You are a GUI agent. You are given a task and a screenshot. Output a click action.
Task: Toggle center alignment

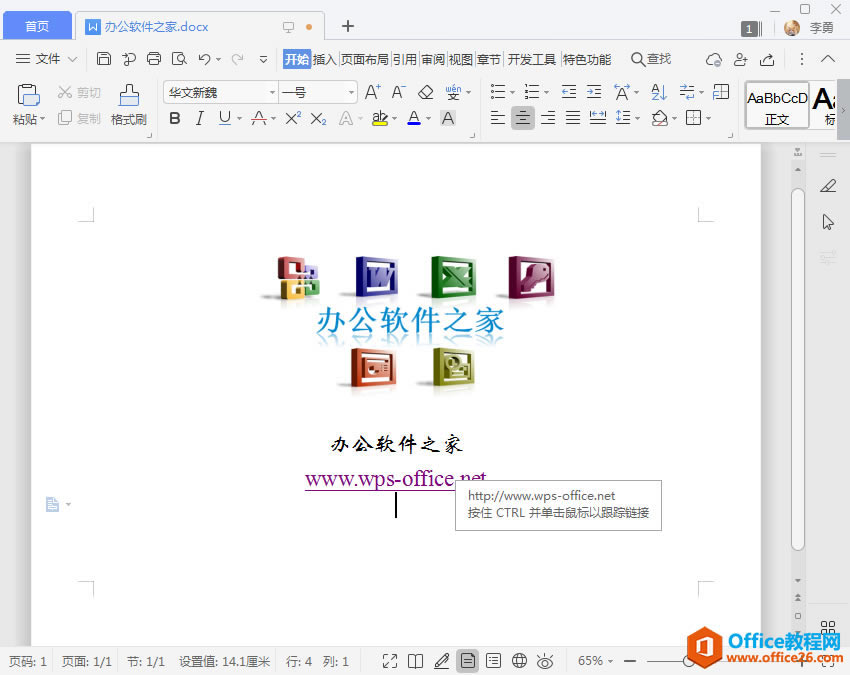click(x=523, y=118)
